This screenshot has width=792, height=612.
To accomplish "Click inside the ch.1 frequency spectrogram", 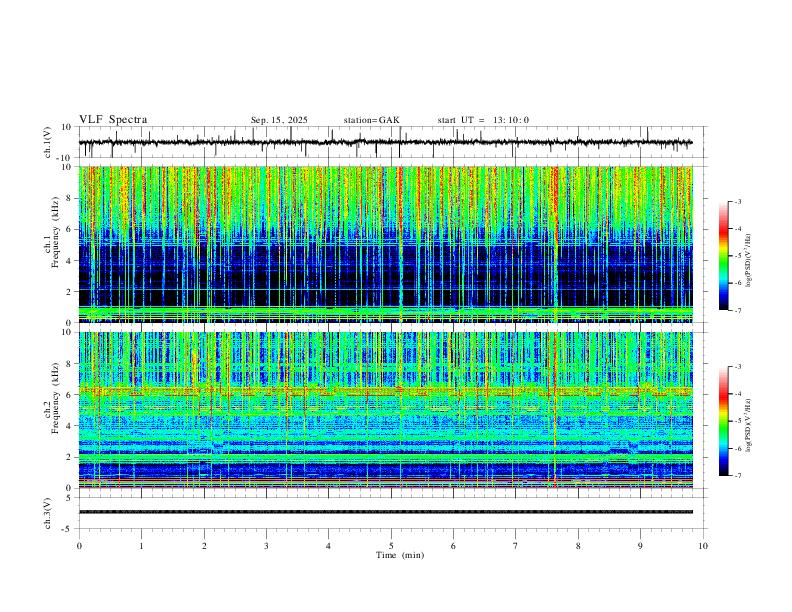I will coord(385,244).
